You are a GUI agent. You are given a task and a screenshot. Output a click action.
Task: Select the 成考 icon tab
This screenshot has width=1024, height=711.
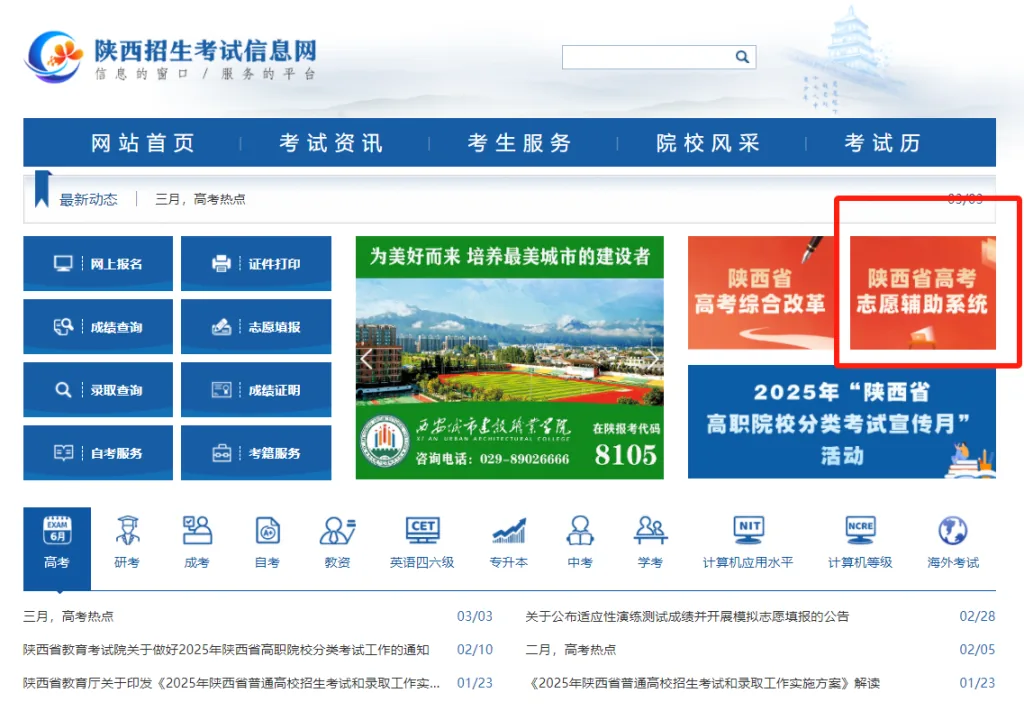(x=197, y=542)
